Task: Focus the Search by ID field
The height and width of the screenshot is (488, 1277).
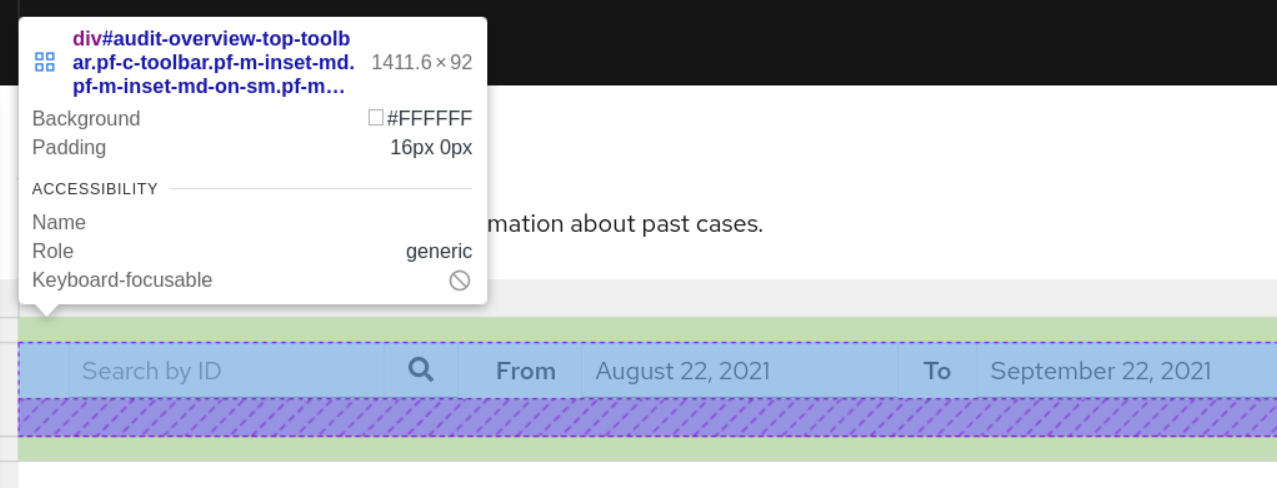Action: coord(225,371)
